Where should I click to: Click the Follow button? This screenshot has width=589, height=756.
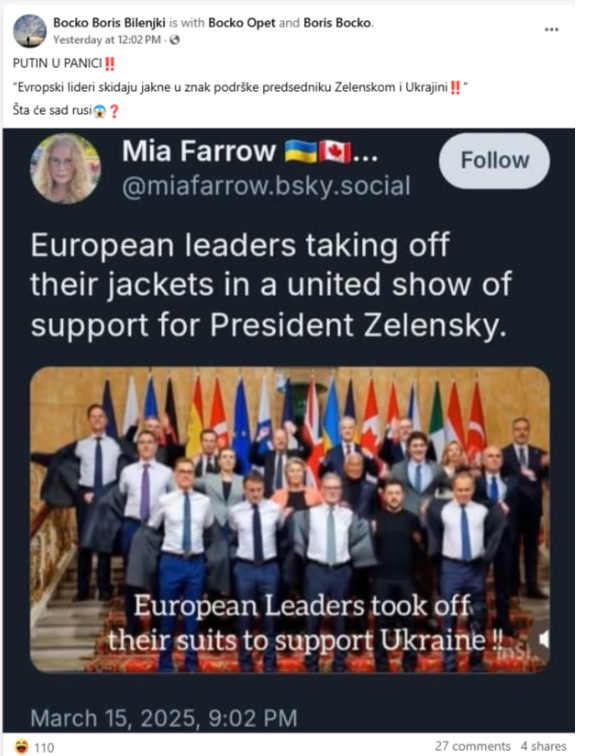click(494, 161)
